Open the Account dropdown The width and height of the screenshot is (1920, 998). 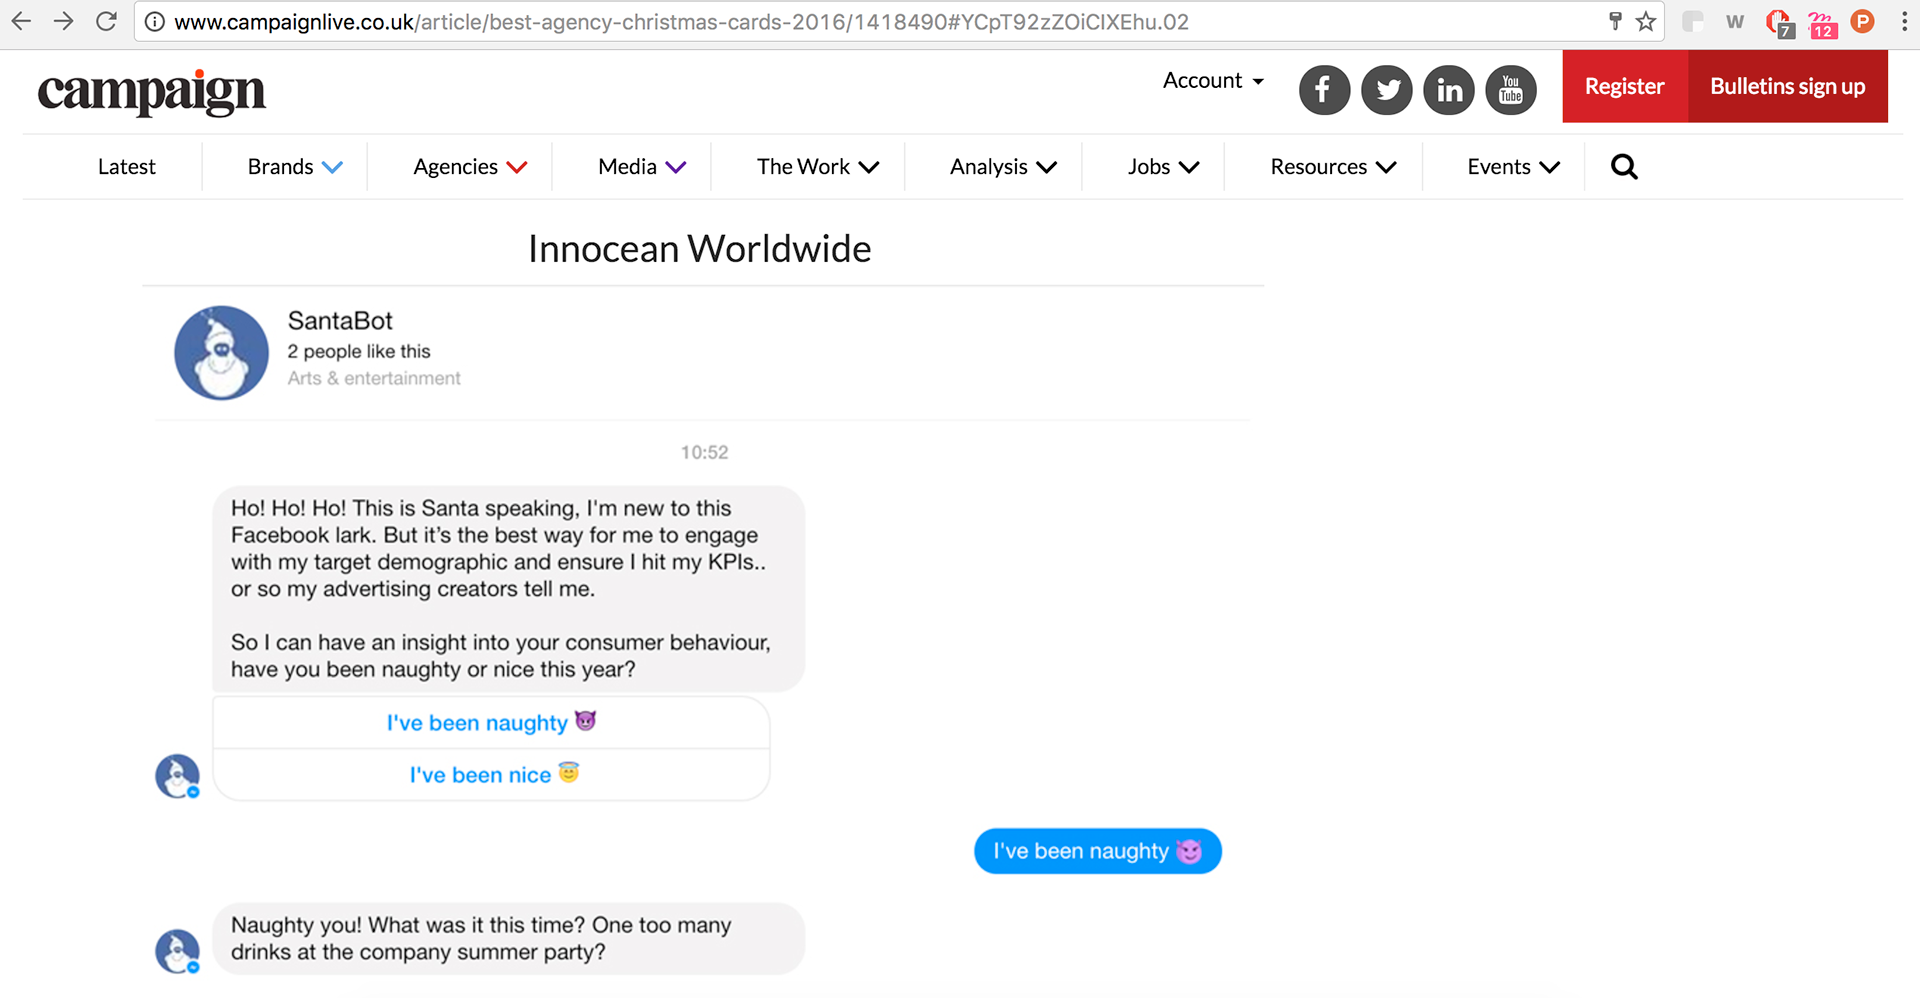[x=1213, y=81]
